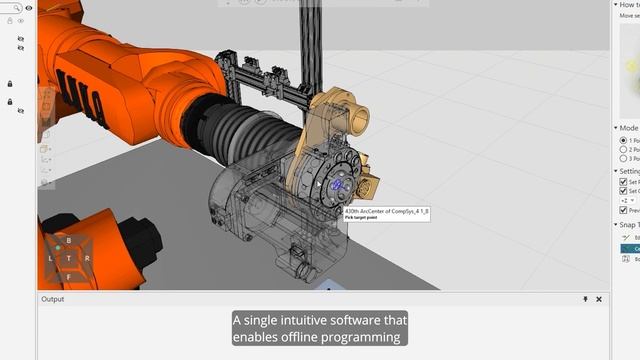Click blue target point on tool flange
Screen dimensions: 640x360
[x=338, y=185]
